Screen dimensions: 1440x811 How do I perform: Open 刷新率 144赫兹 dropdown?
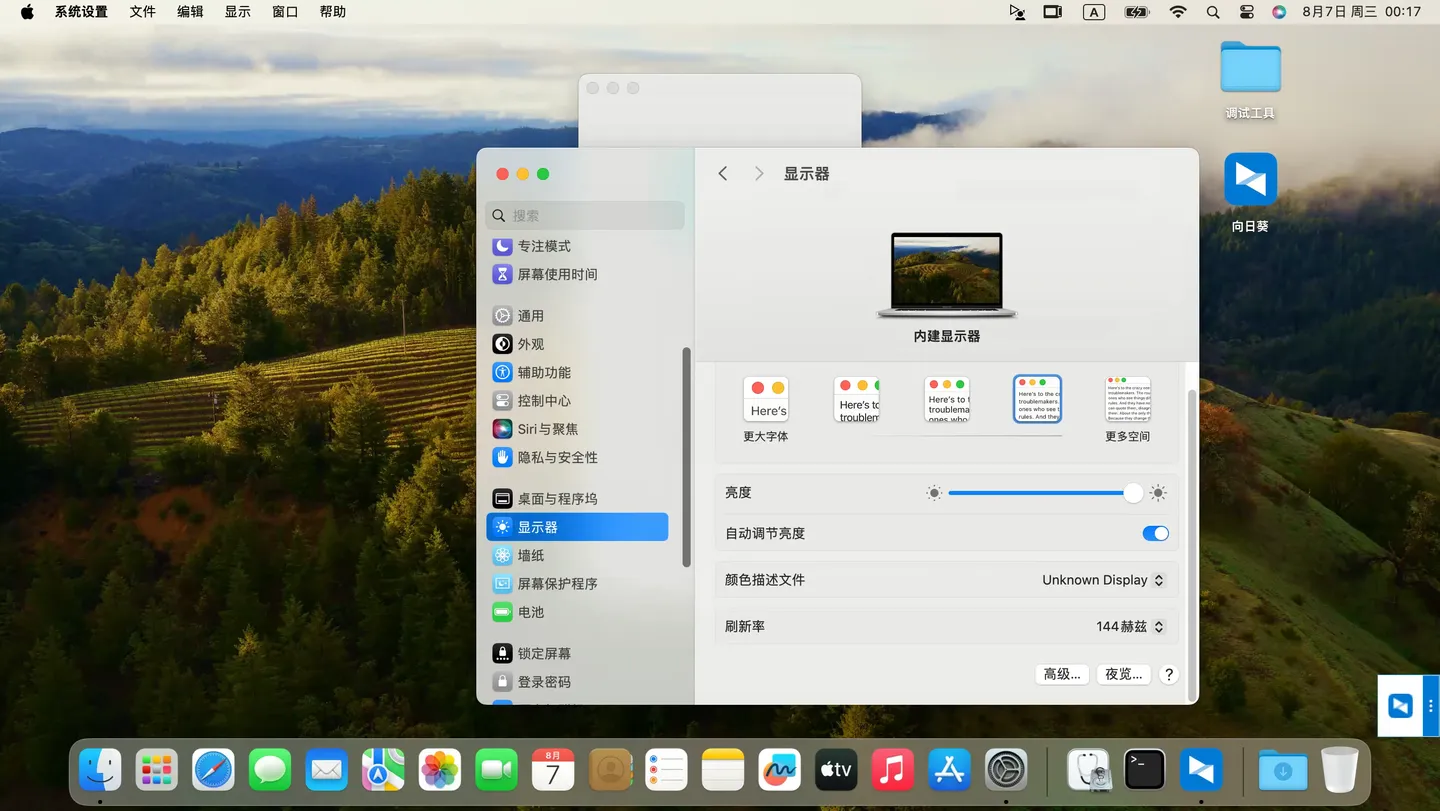(1130, 627)
